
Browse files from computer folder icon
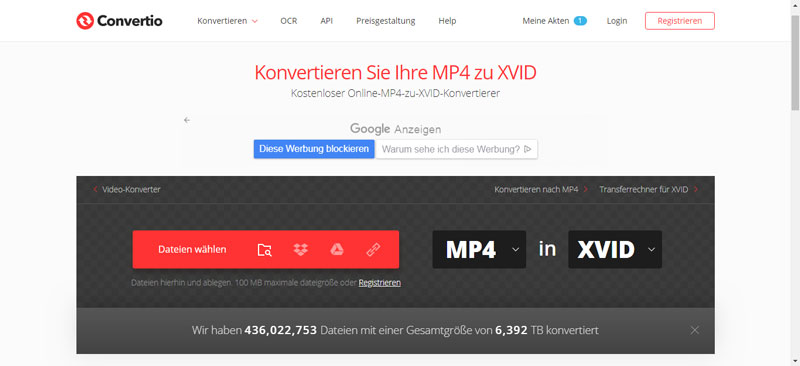pos(264,250)
